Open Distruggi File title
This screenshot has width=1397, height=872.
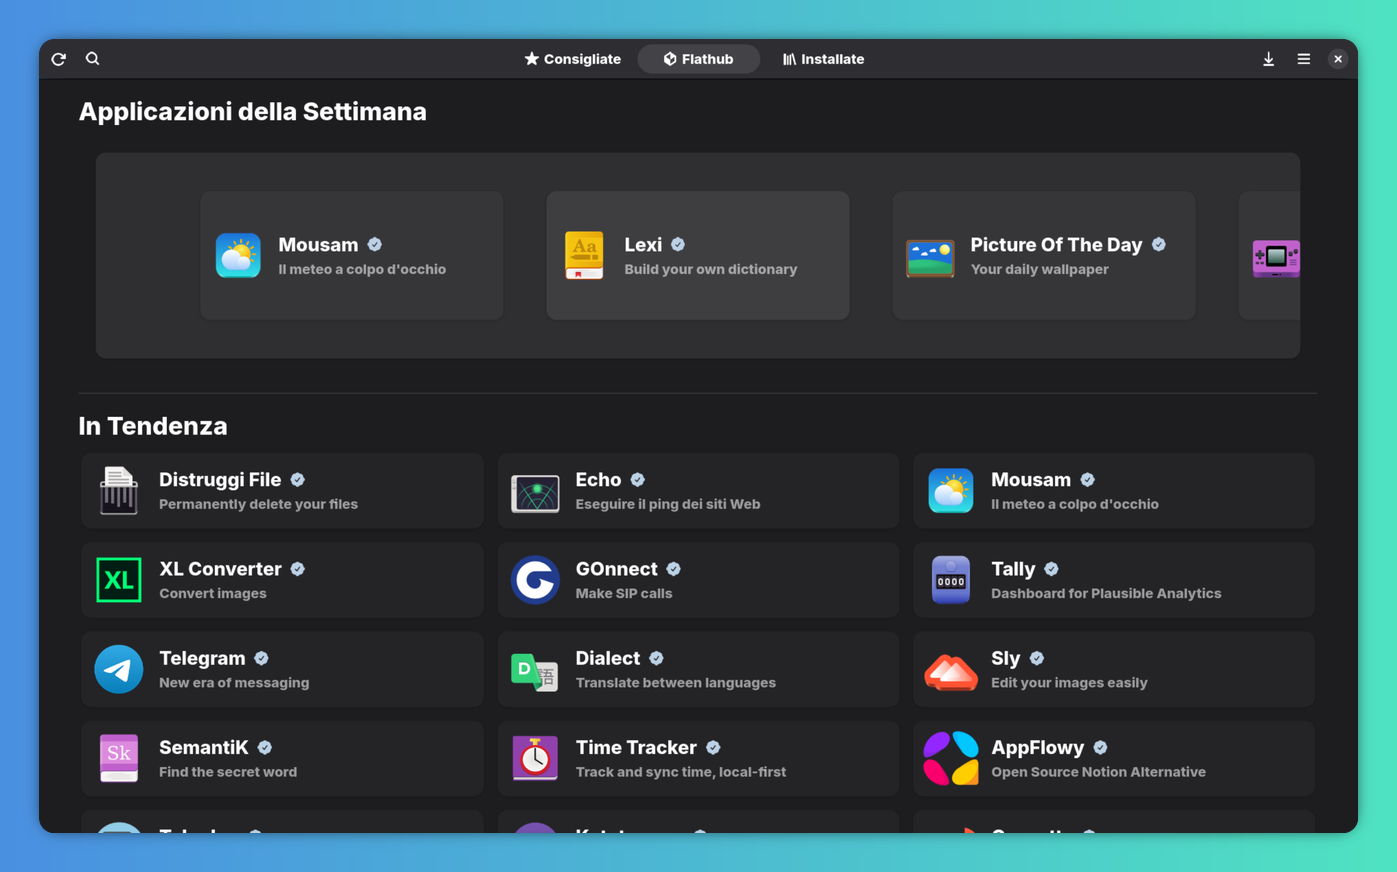[220, 480]
